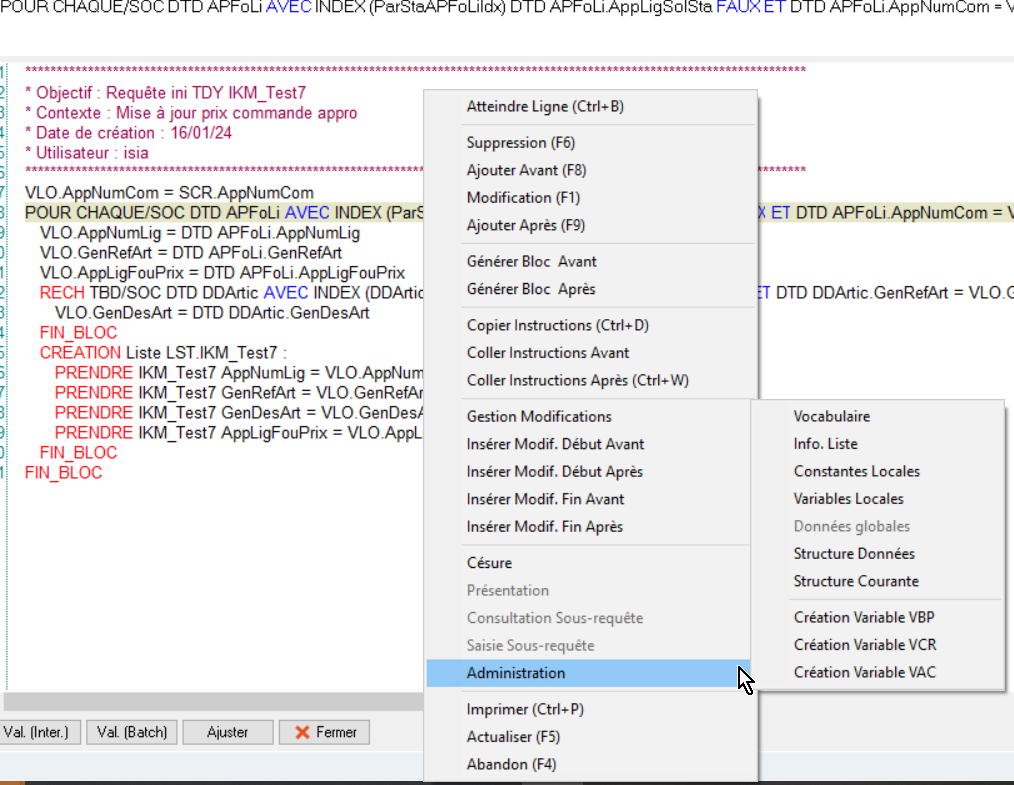Select Imprimer (Ctrl+P) option
Screen dimensions: 1014x785
[525, 709]
